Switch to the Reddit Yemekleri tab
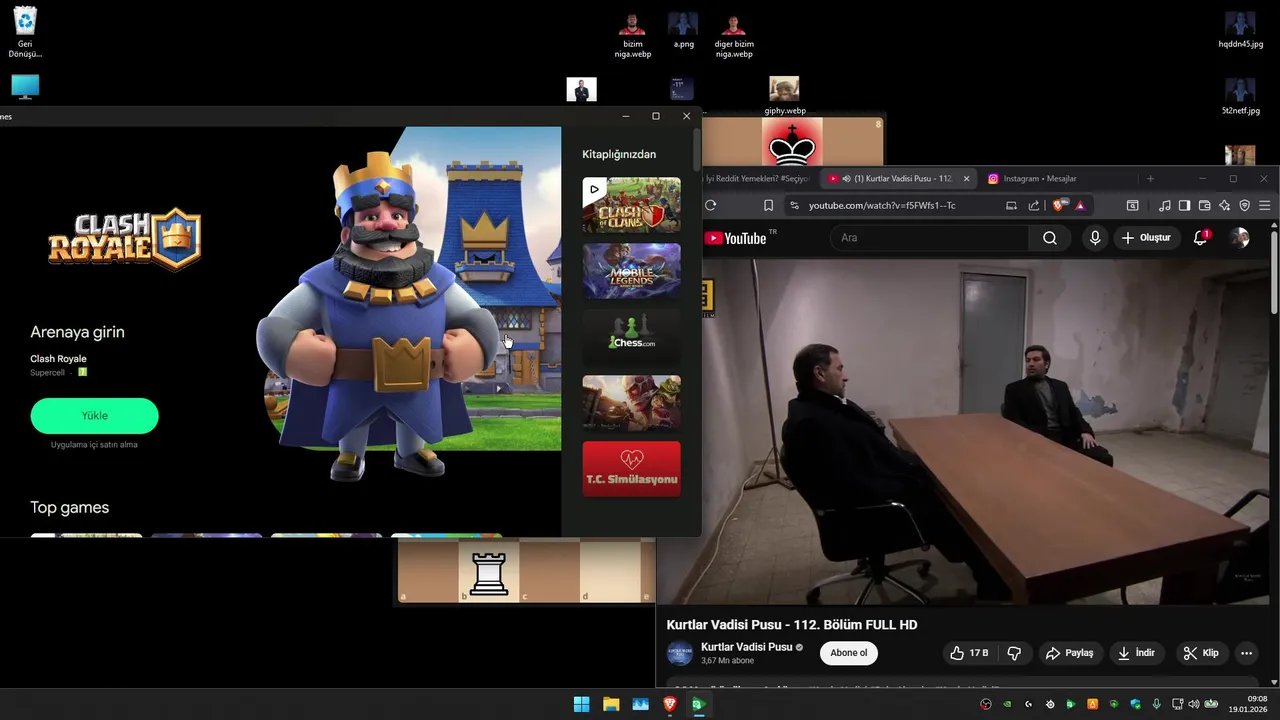This screenshot has width=1280, height=720. tap(758, 178)
